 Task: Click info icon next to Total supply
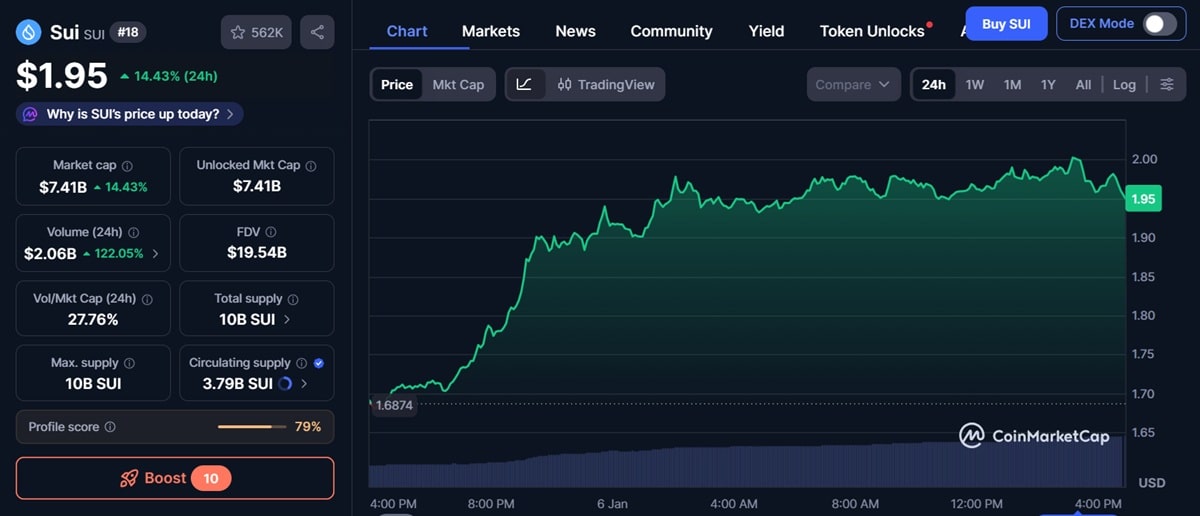coord(293,299)
